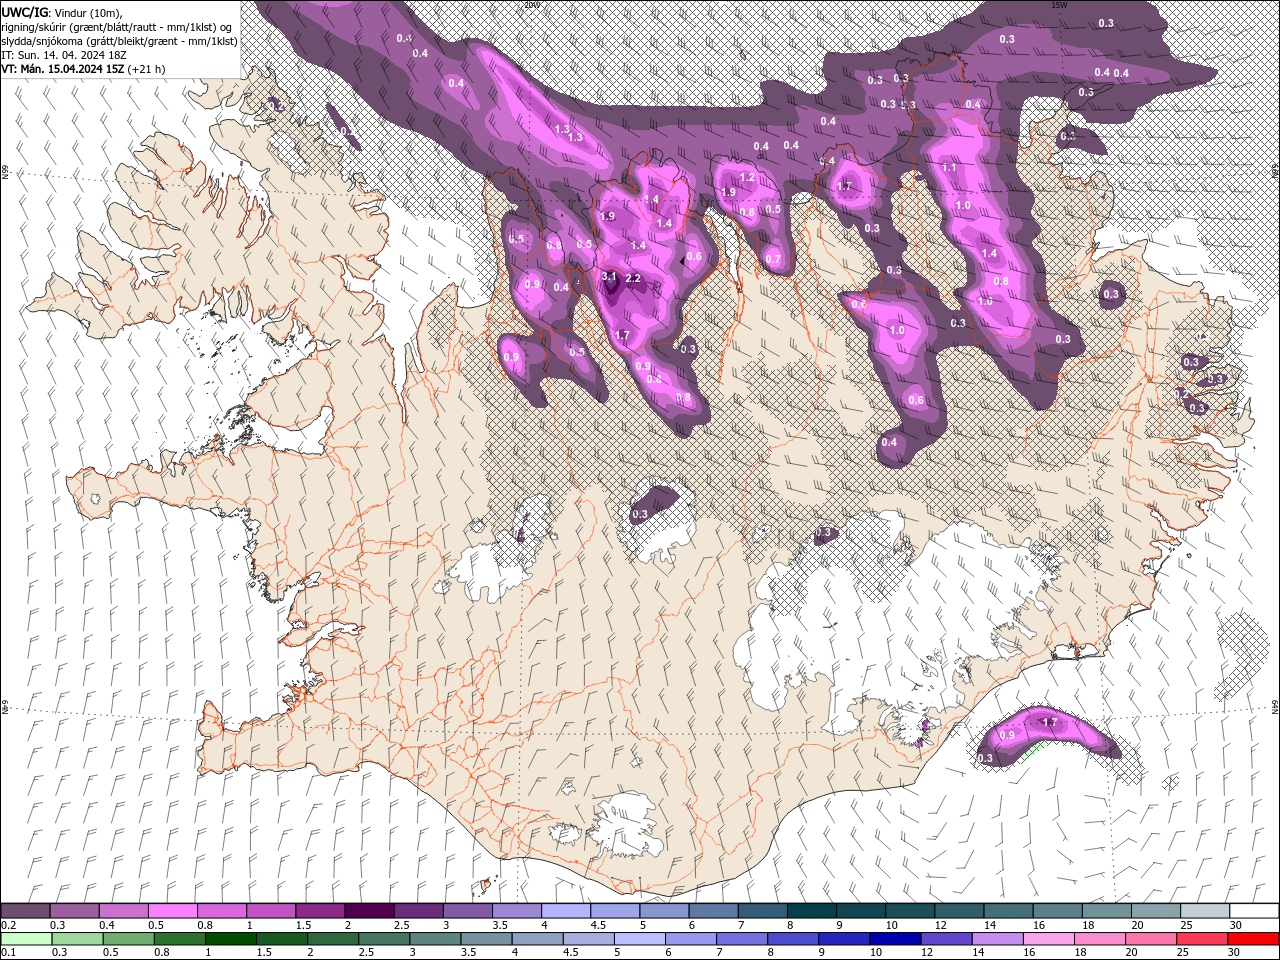Pick upper legend swatch between 12 and 14

click(959, 910)
